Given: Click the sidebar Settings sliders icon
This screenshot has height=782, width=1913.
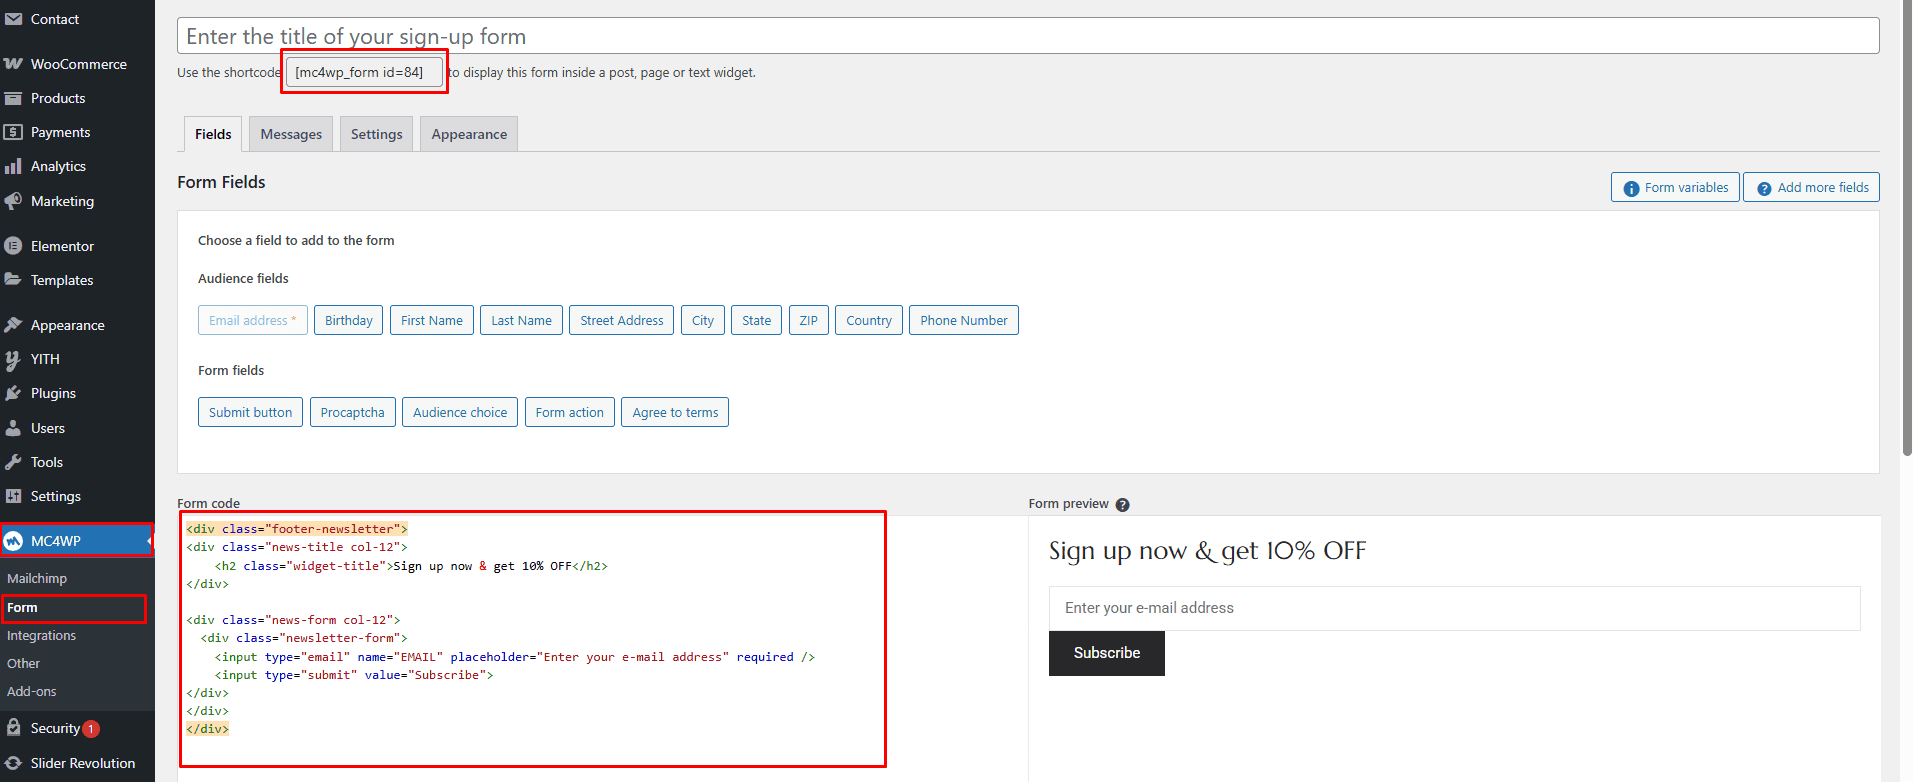Looking at the screenshot, I should click(13, 496).
